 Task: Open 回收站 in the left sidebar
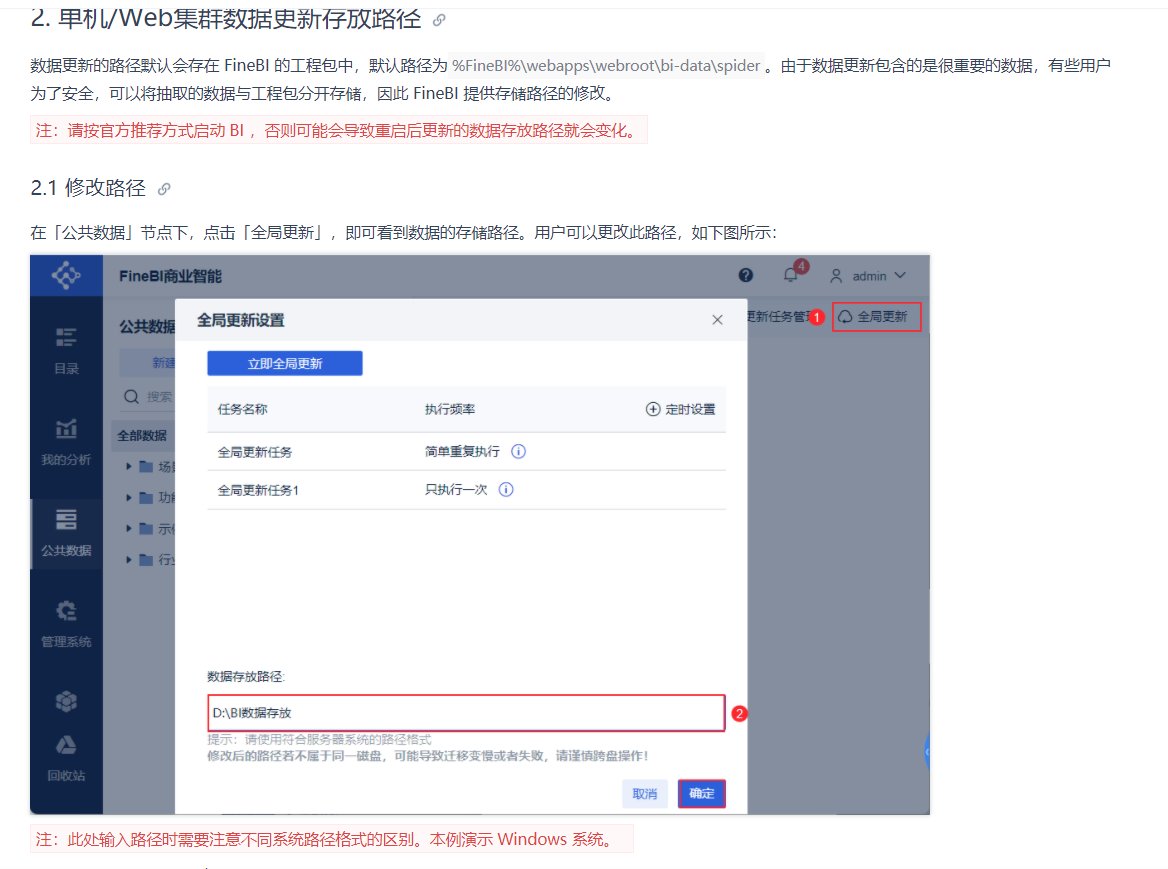pyautogui.click(x=66, y=758)
